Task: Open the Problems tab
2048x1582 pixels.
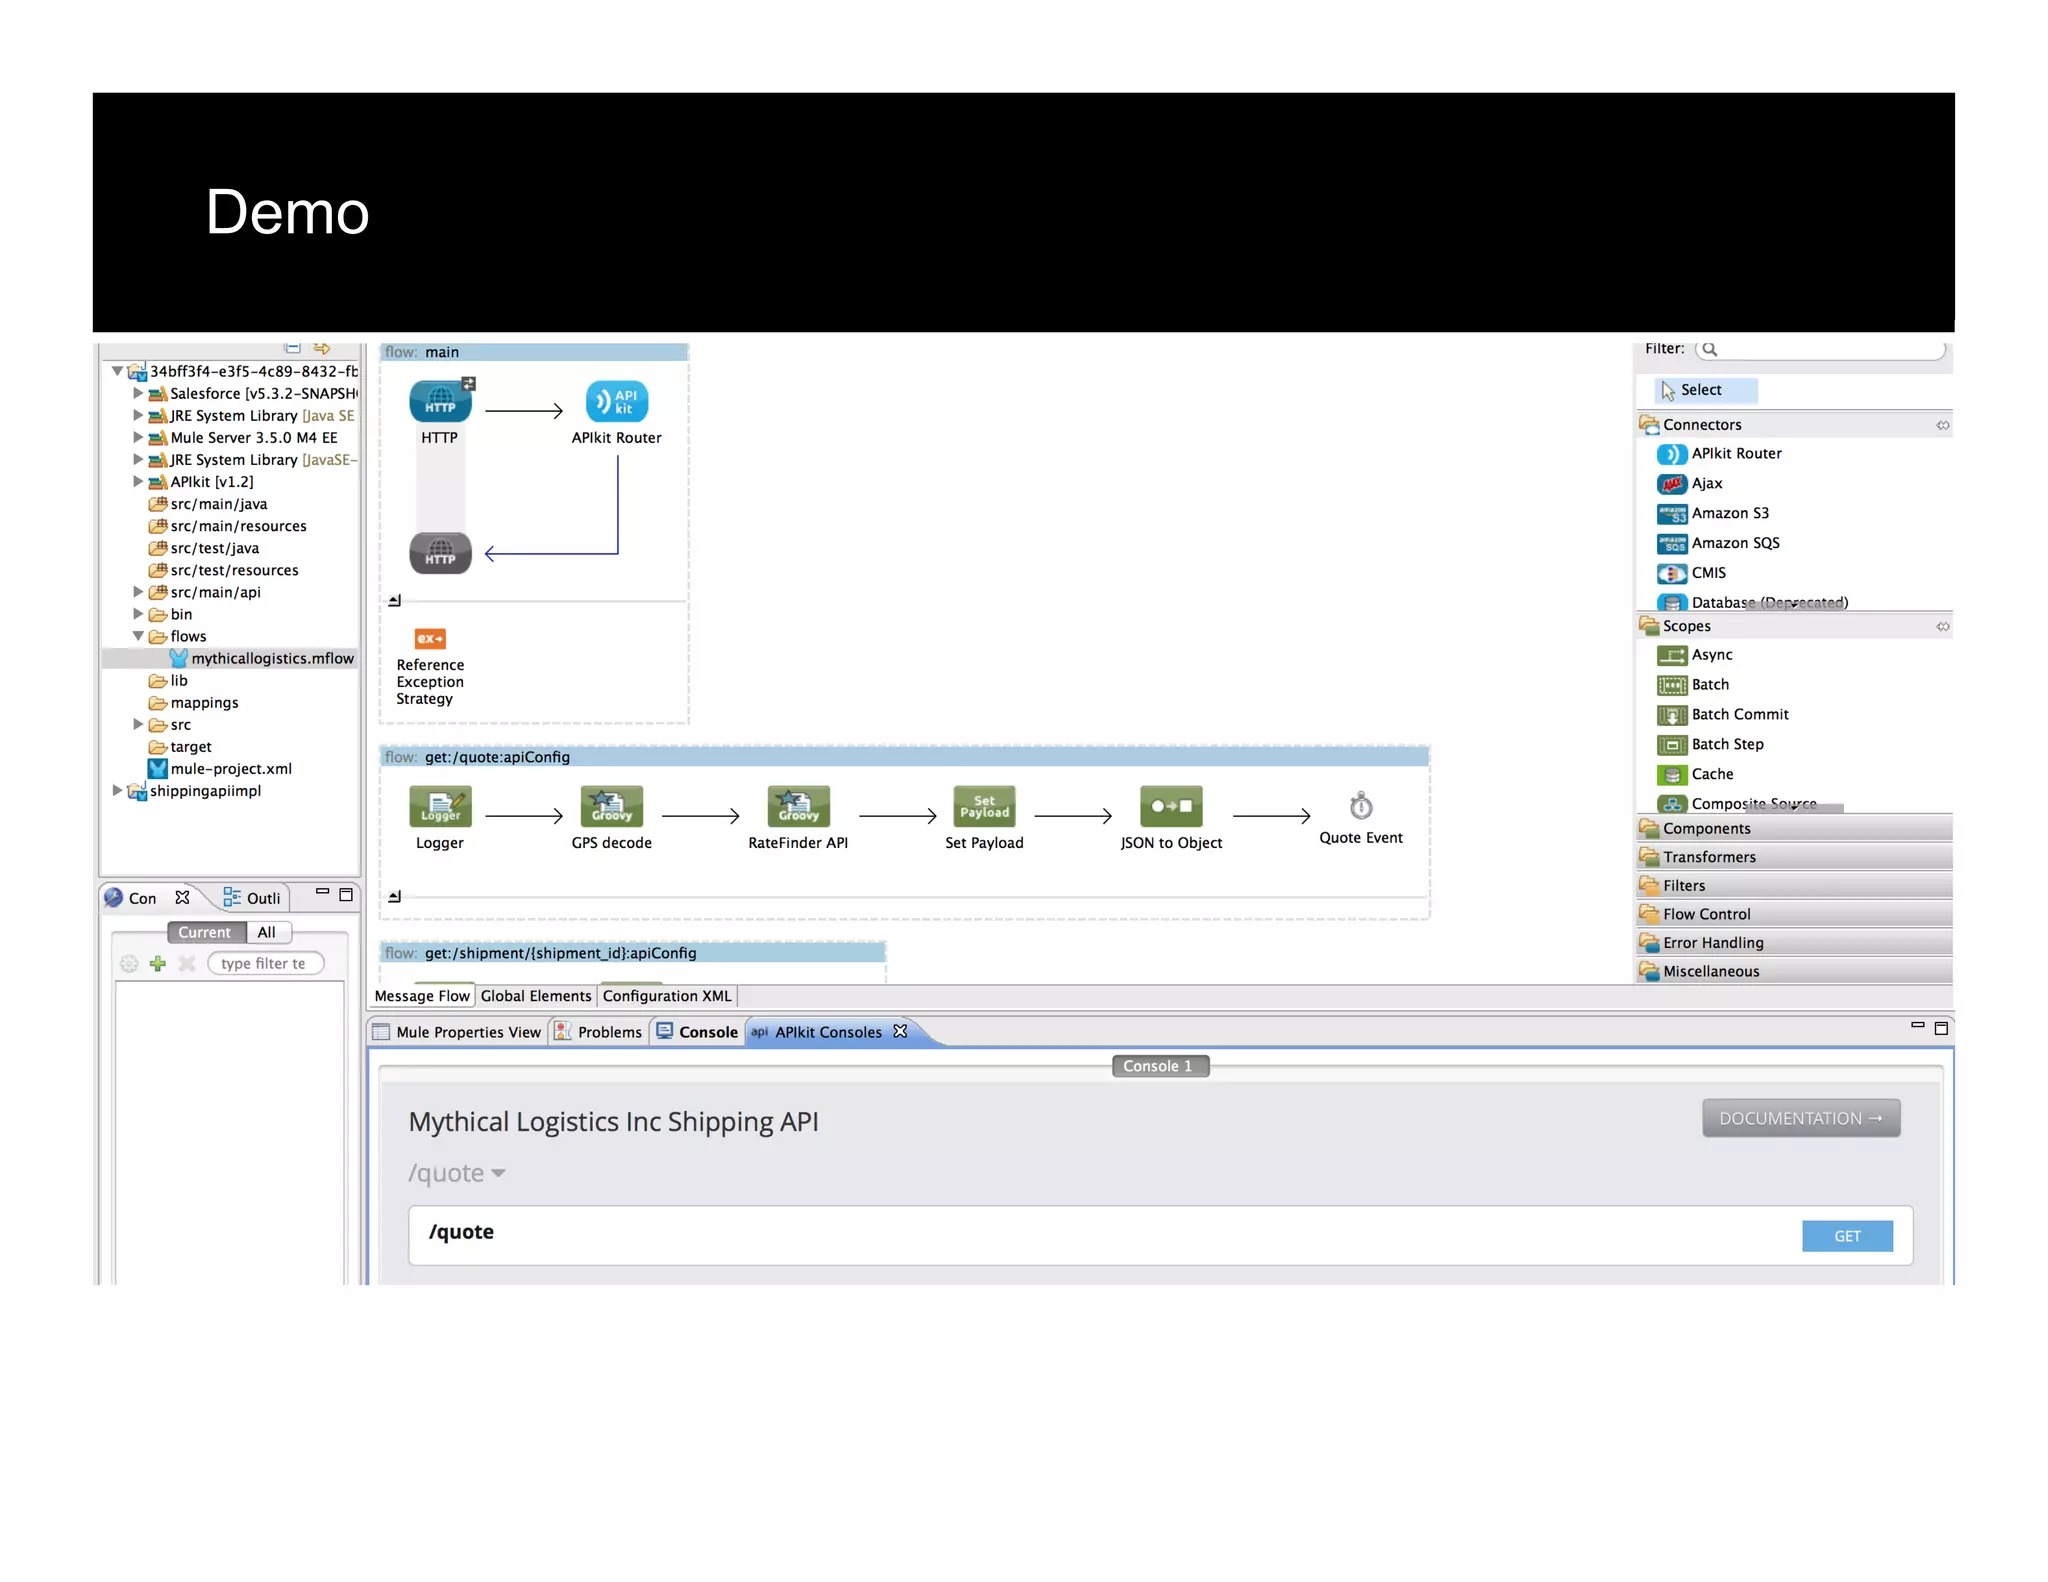Action: (608, 1032)
